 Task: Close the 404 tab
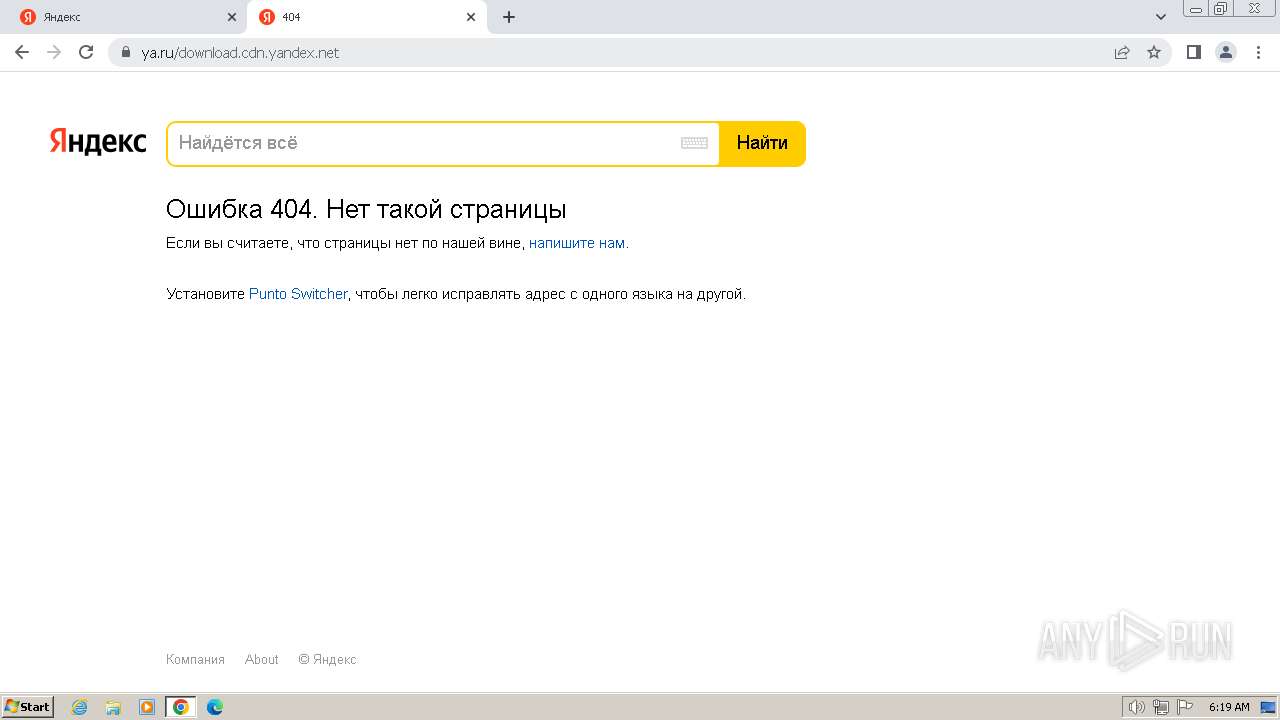(x=471, y=17)
